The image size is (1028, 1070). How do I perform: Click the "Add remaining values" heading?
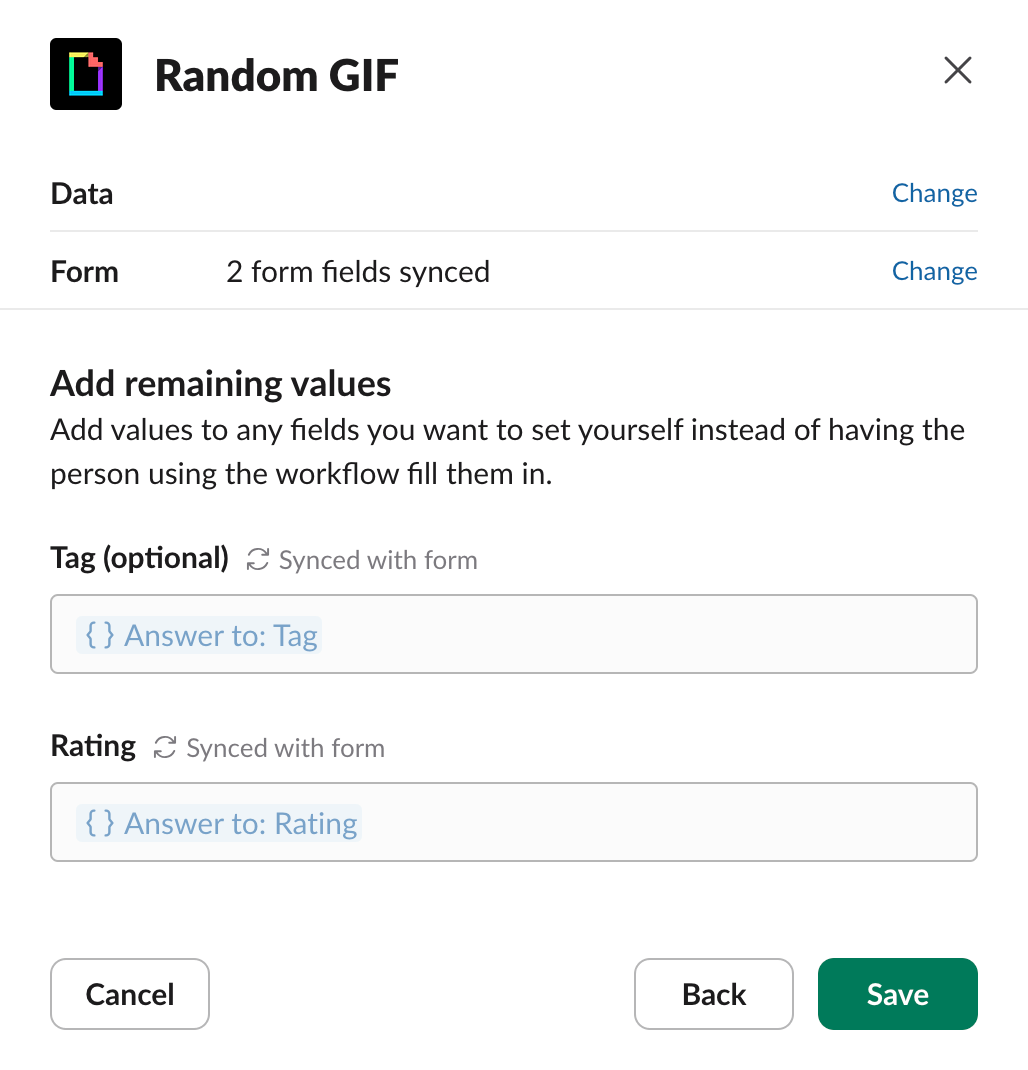(x=220, y=384)
